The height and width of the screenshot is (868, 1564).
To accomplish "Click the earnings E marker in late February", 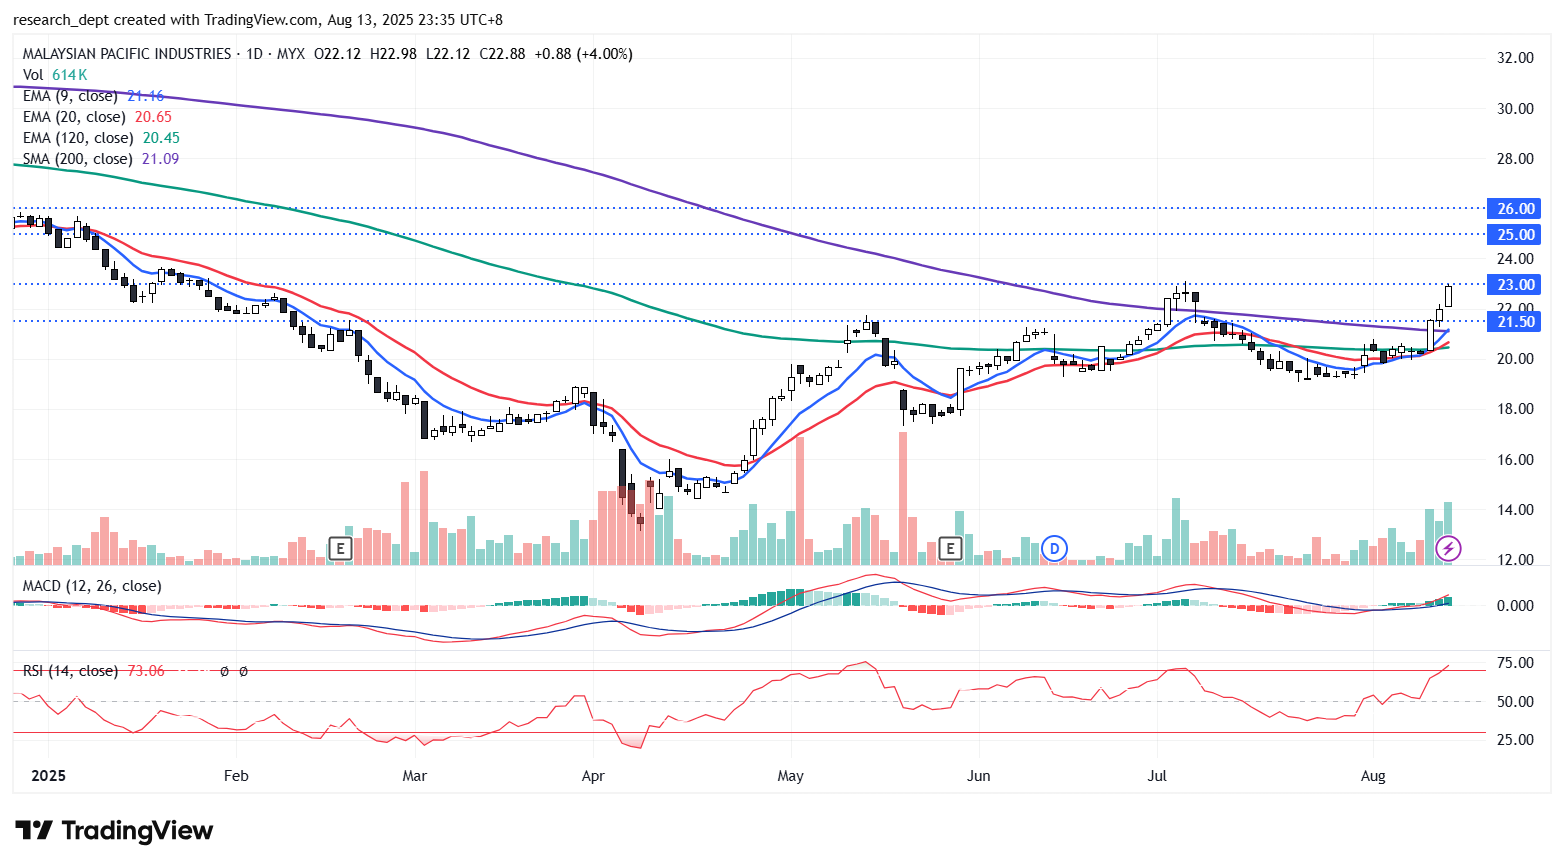I will (x=341, y=548).
